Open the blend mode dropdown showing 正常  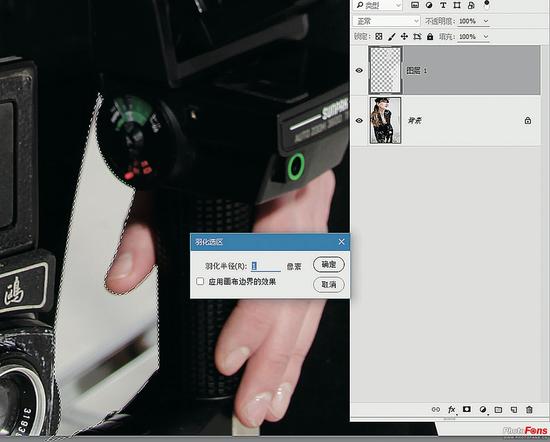point(386,21)
